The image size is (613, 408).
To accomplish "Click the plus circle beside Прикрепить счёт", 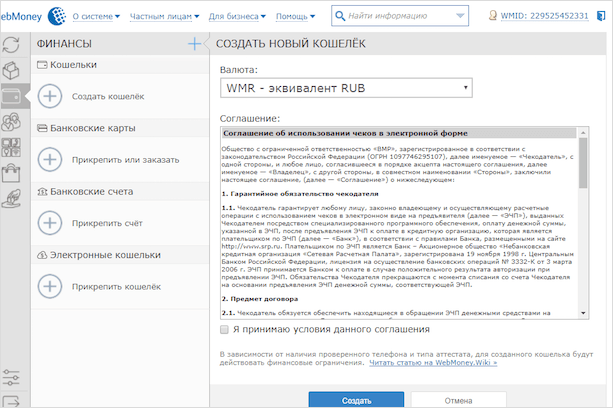I will [x=50, y=223].
